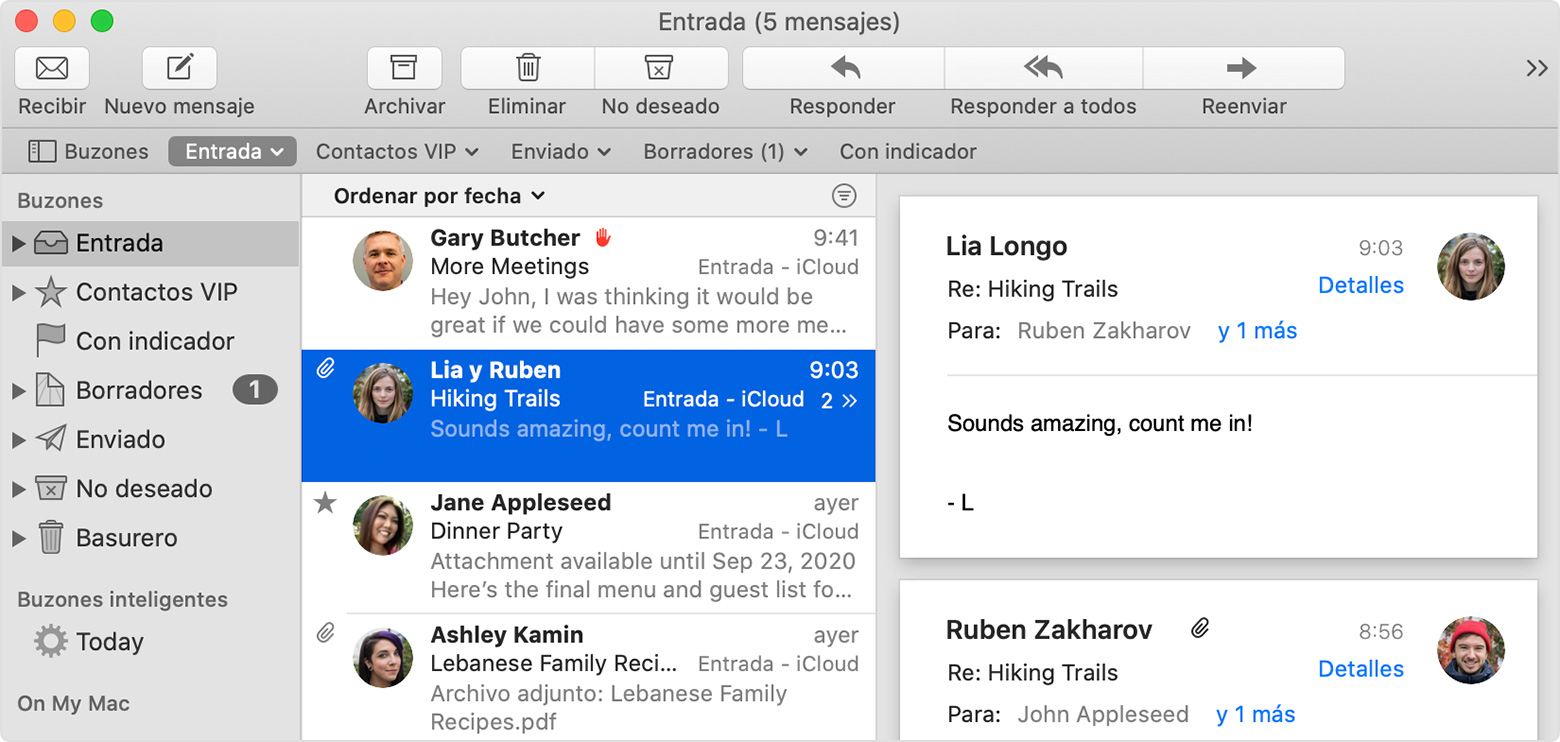Archive message using the Archivar icon

[x=404, y=68]
